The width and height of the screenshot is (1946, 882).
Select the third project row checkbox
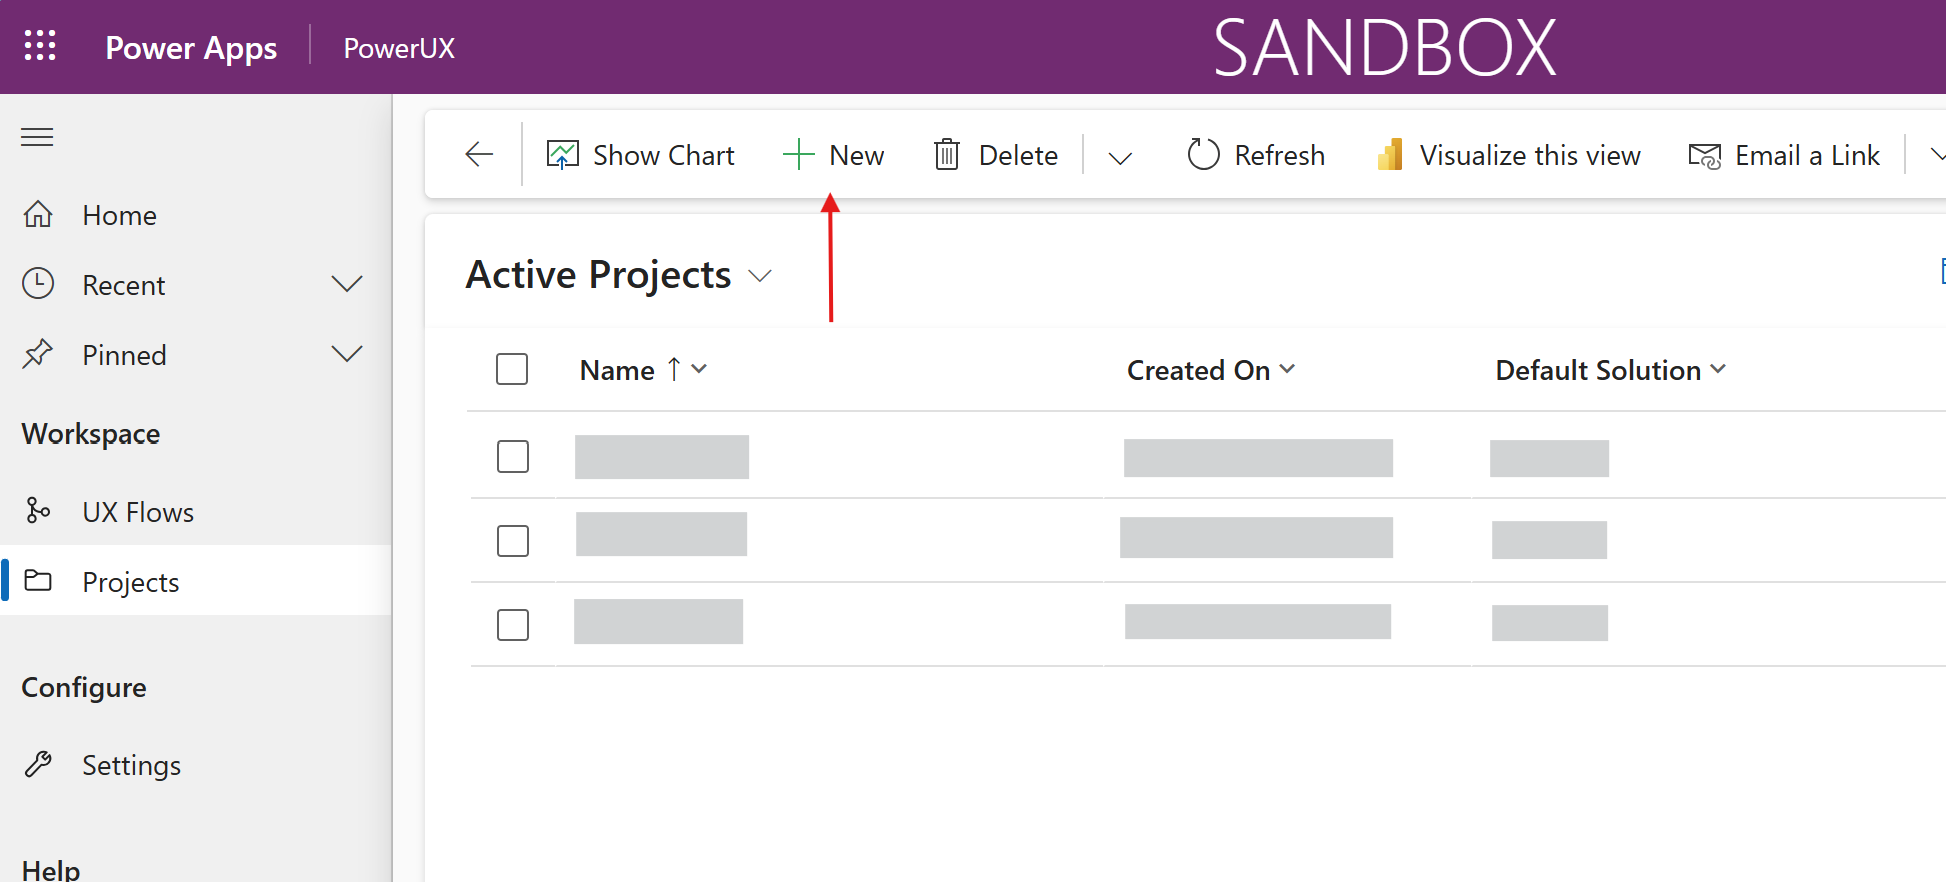513,625
